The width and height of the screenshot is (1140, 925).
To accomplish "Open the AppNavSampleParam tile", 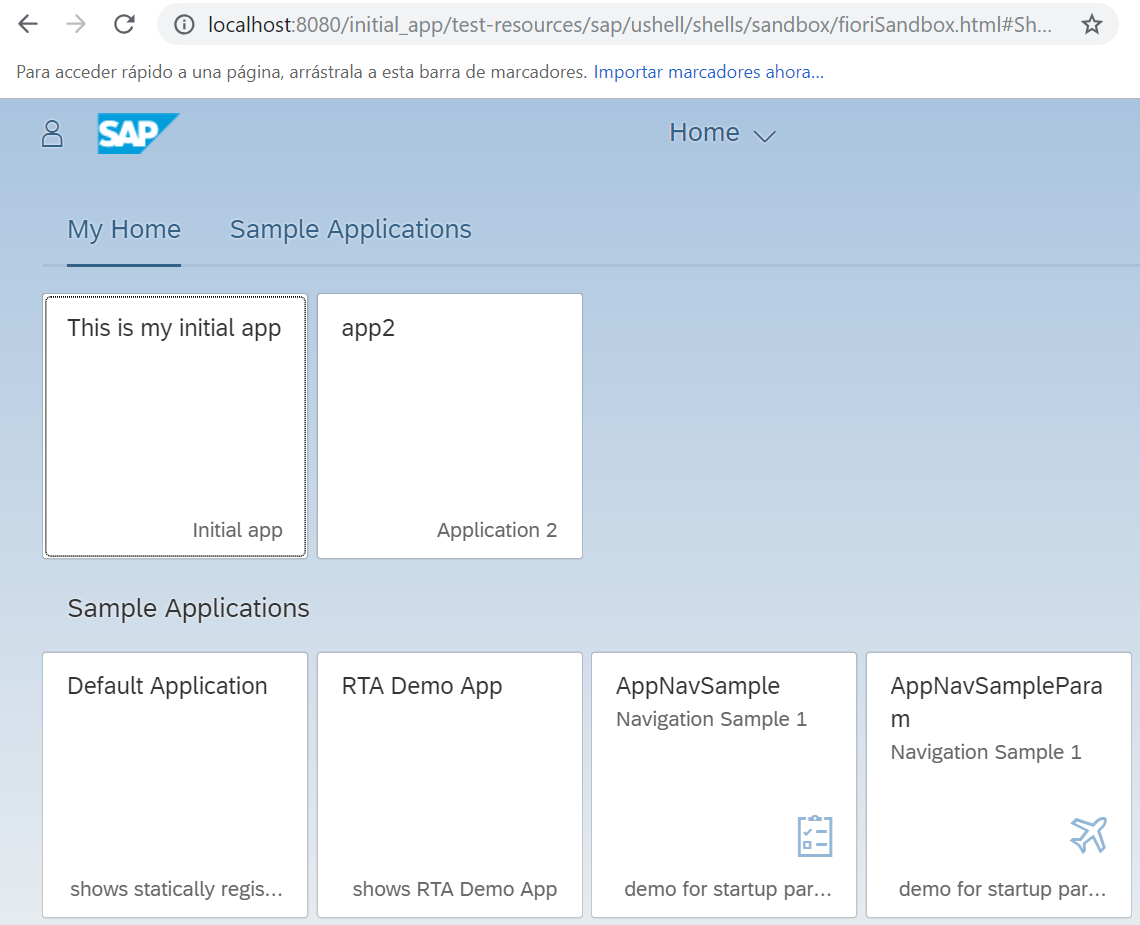I will [998, 785].
